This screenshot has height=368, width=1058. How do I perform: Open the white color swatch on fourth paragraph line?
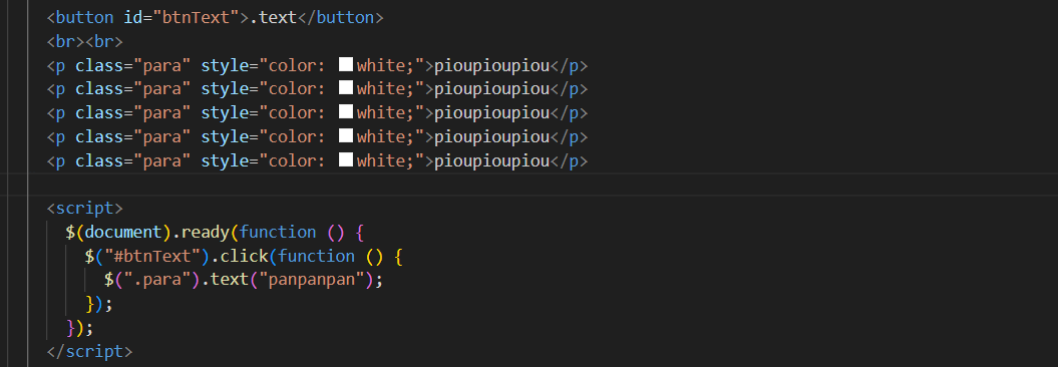point(345,137)
